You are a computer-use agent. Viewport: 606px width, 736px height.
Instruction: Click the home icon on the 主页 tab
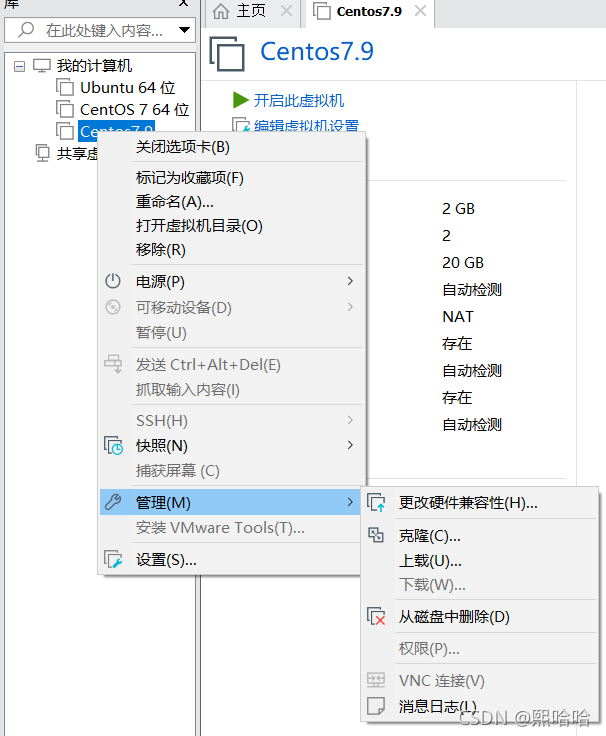221,11
